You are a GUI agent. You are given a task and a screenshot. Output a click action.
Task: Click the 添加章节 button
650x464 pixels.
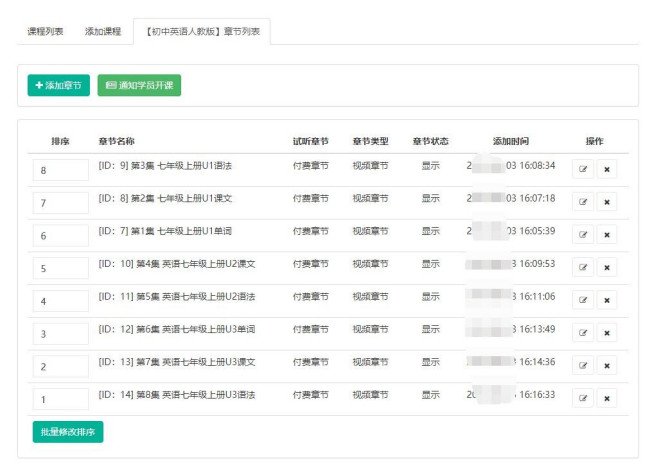(58, 85)
